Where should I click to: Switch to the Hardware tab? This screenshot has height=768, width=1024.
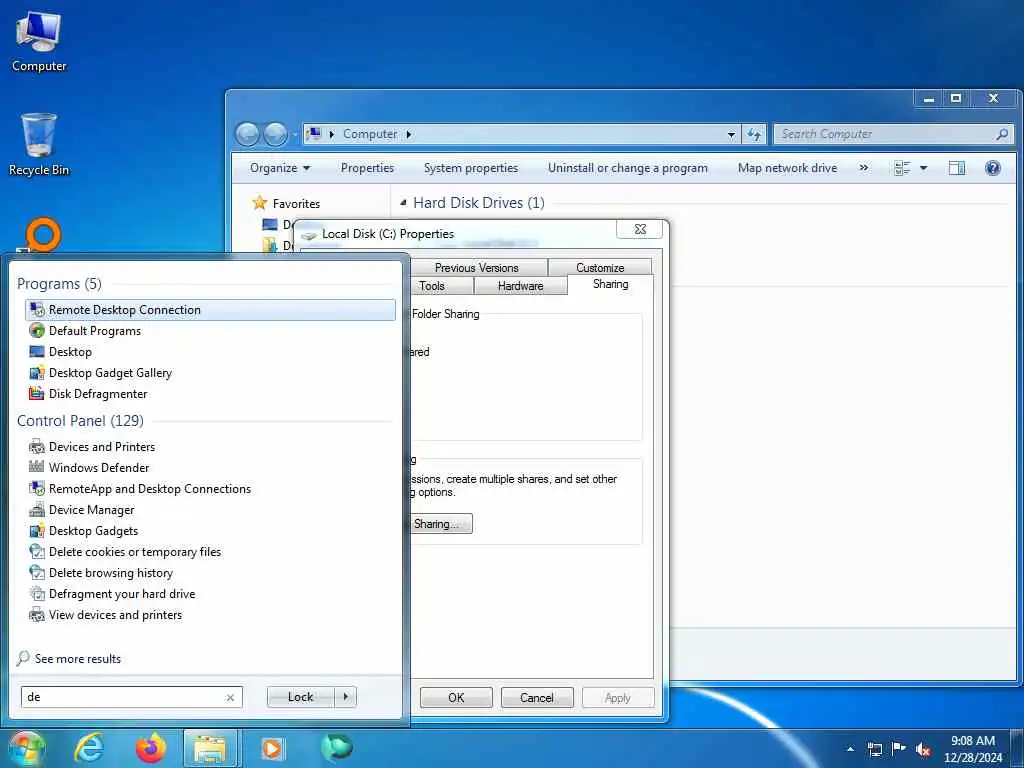[520, 285]
